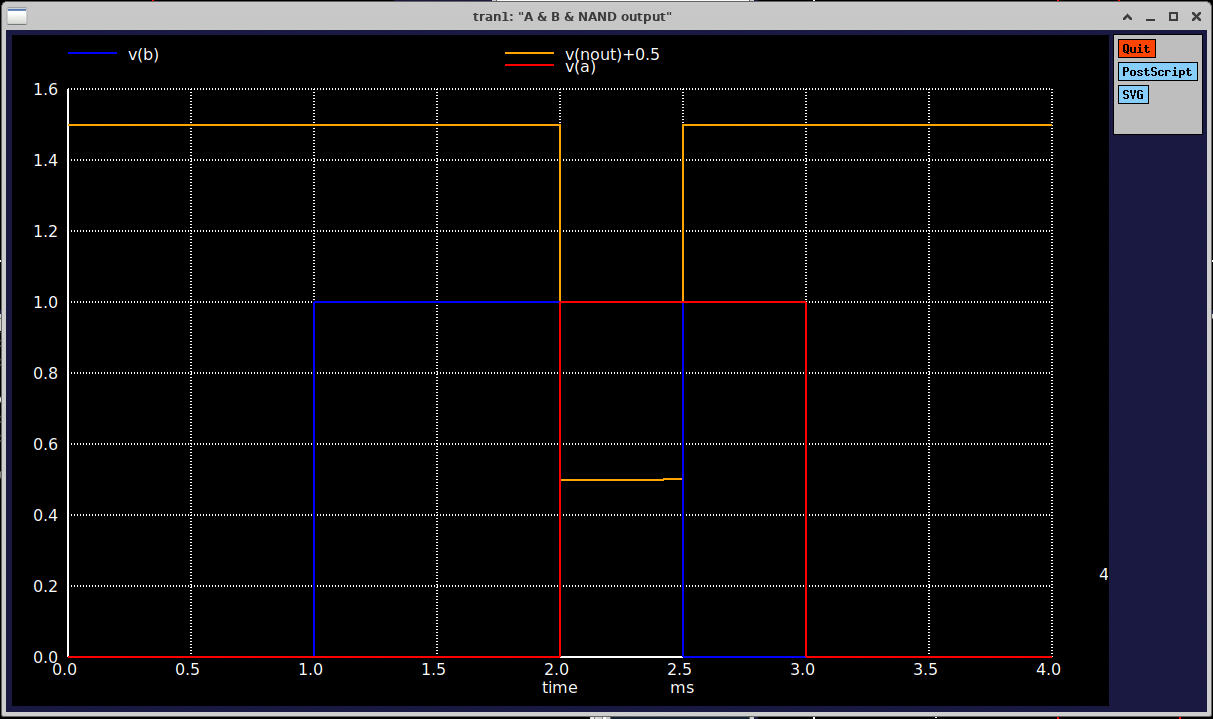Click the red v(a) legend color line

coord(531,67)
